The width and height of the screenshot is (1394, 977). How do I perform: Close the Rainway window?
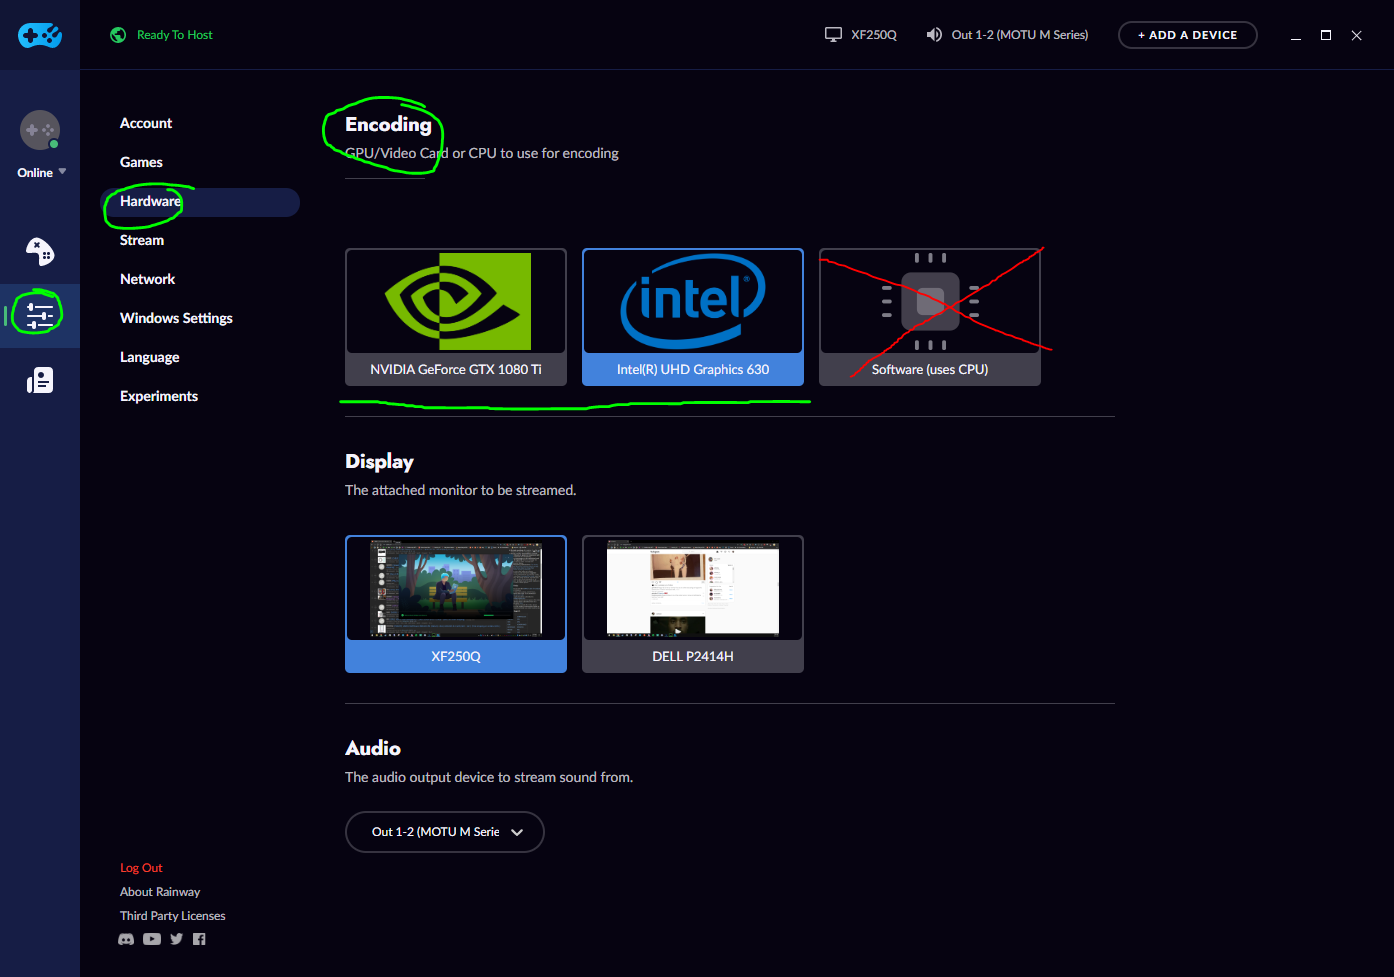(1357, 35)
